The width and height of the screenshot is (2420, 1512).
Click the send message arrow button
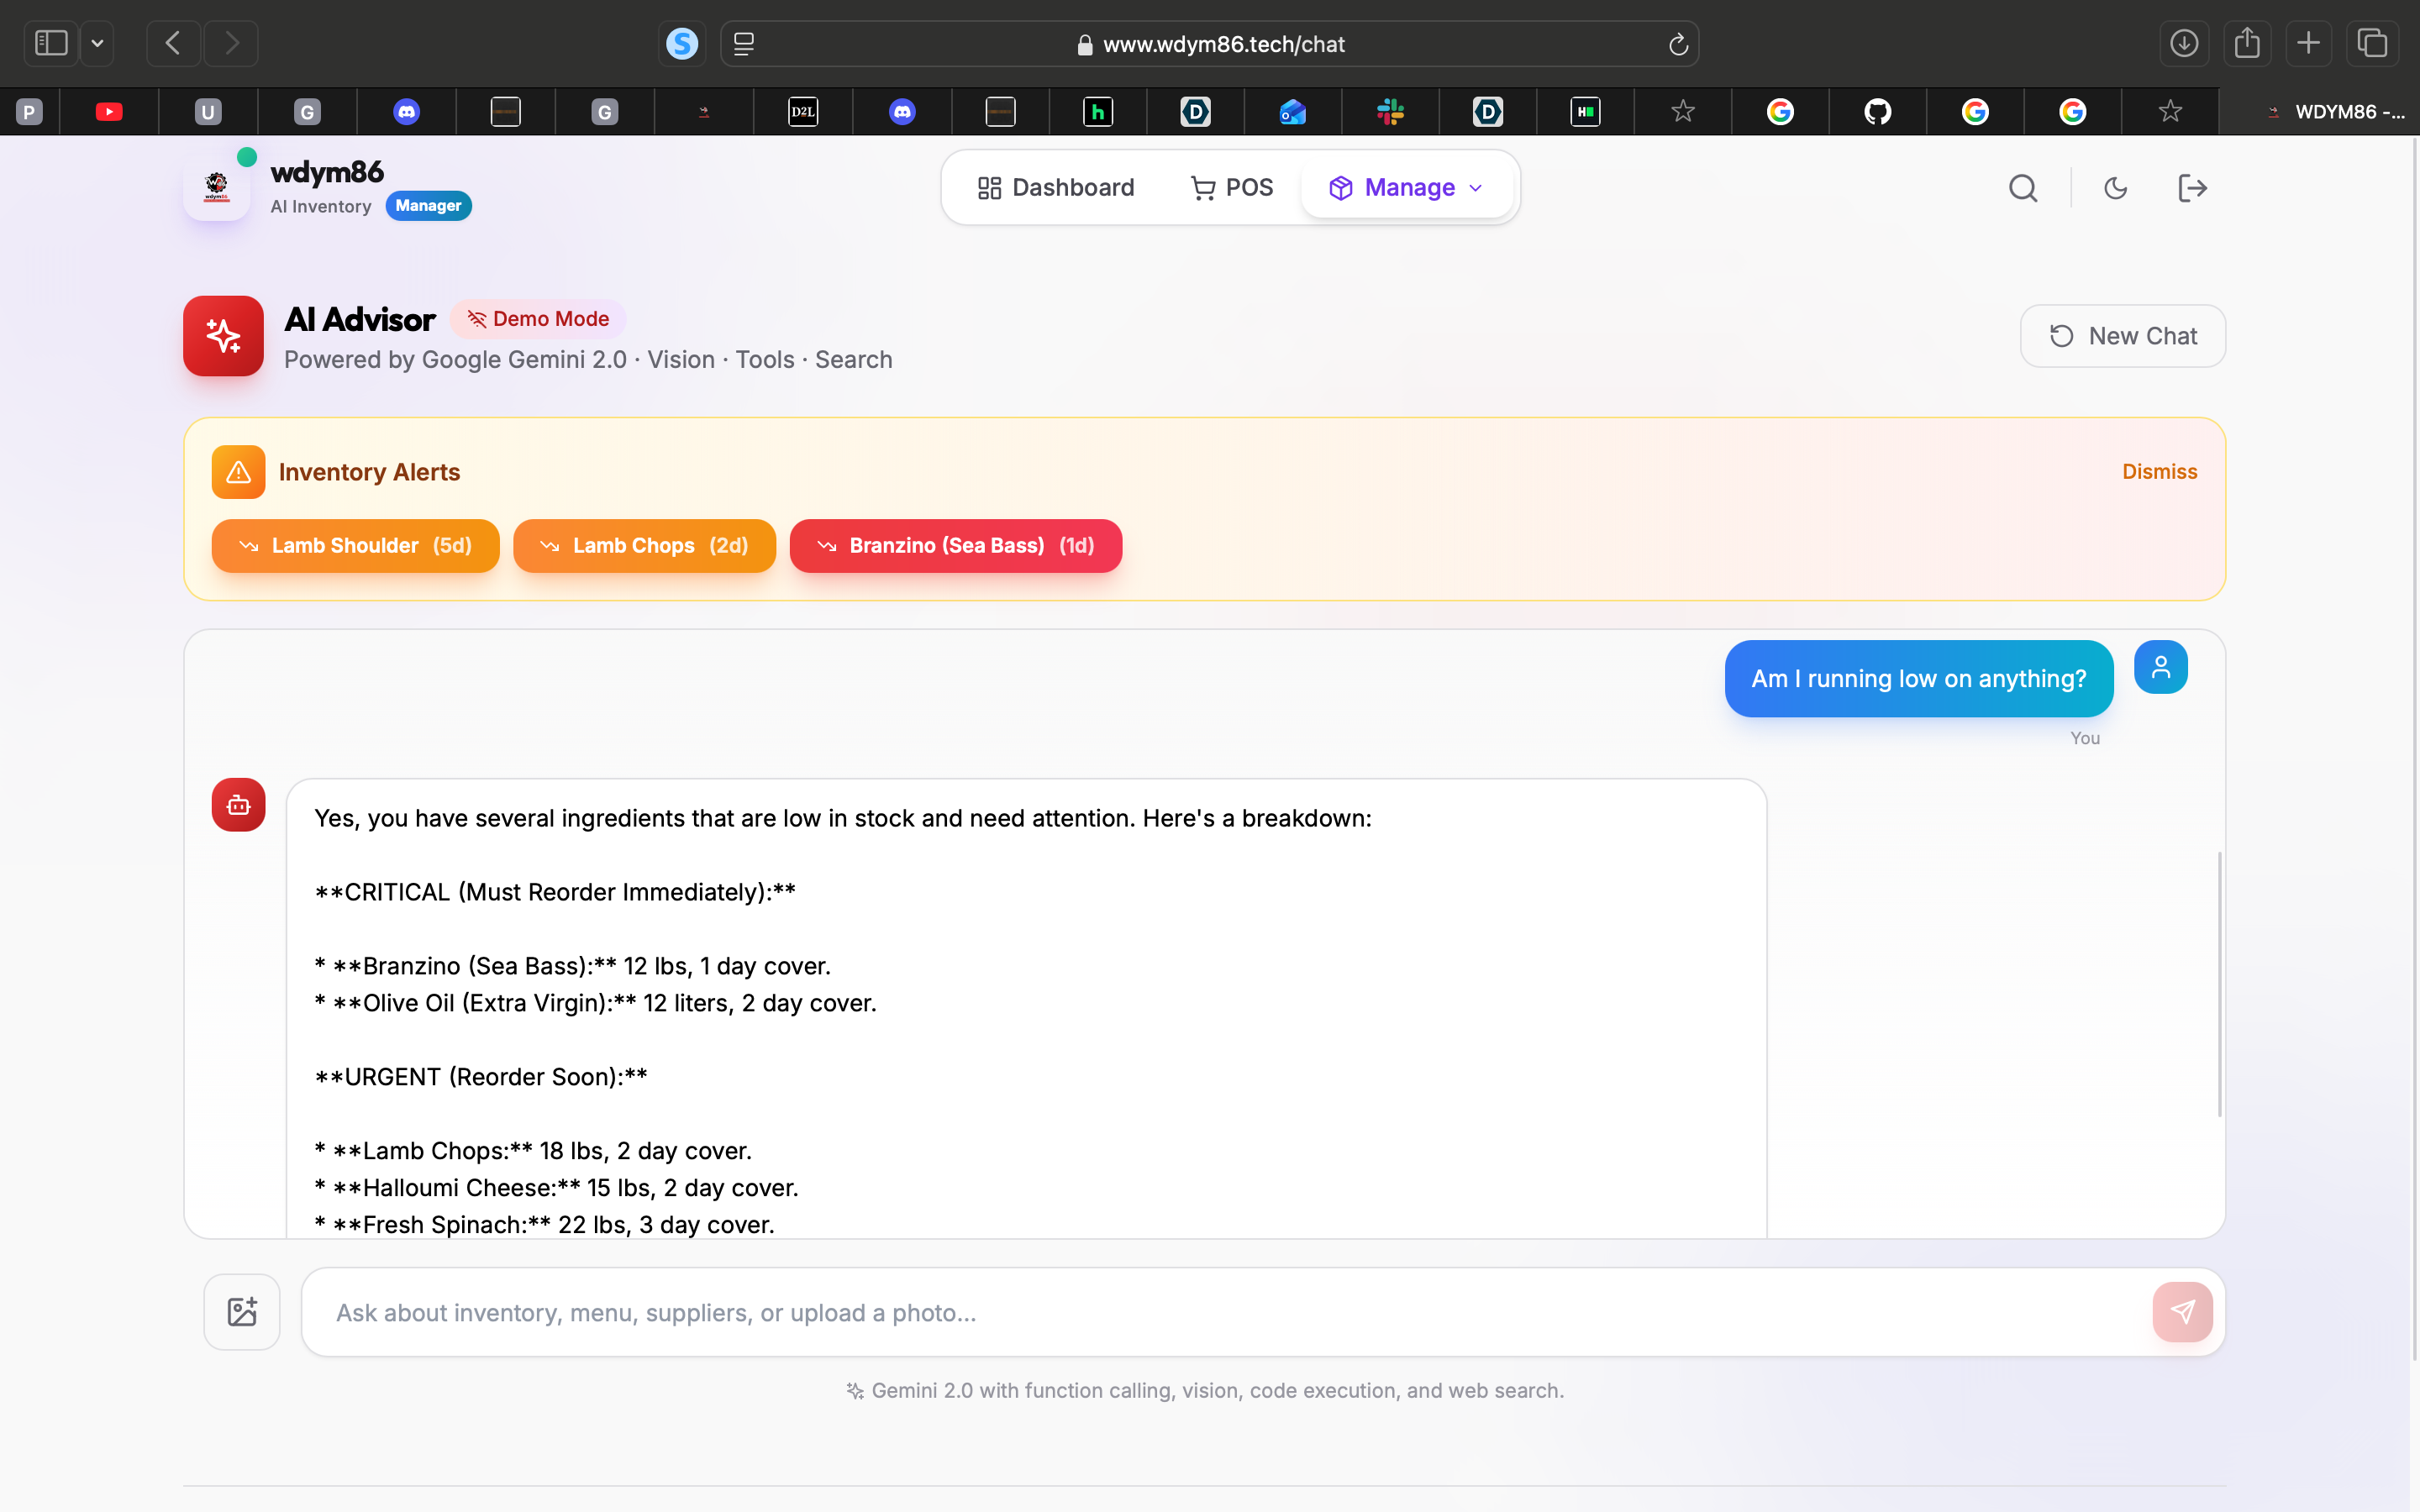click(2181, 1311)
